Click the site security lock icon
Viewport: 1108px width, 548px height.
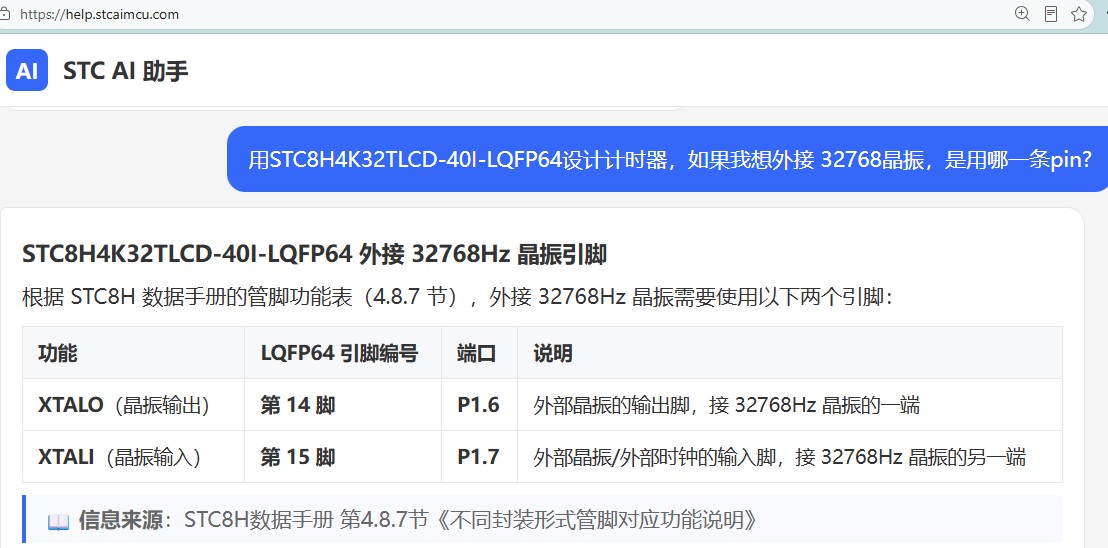click(x=4, y=14)
